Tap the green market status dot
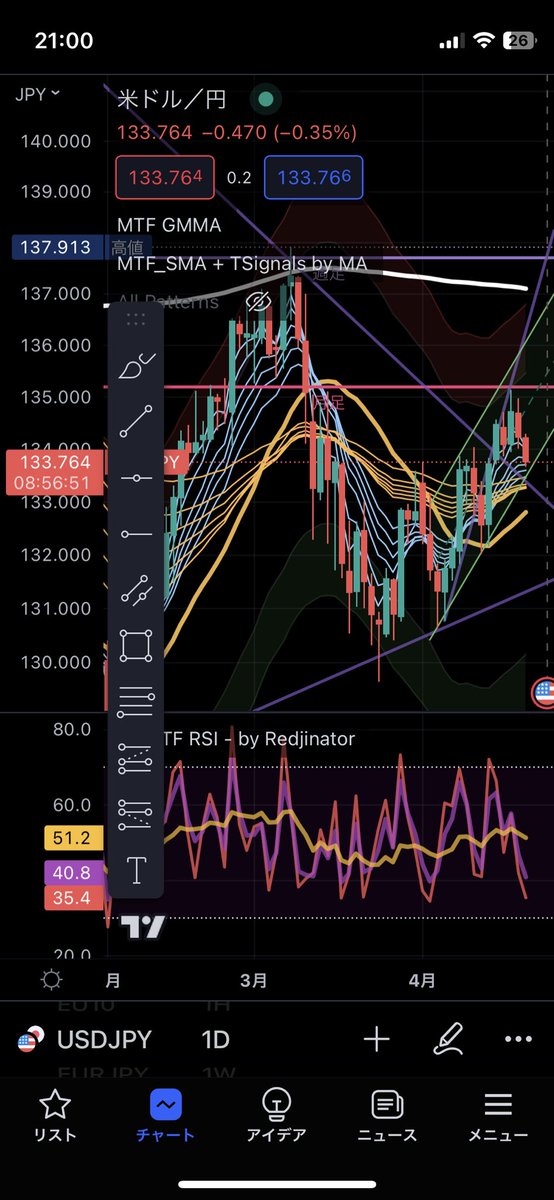 265,99
